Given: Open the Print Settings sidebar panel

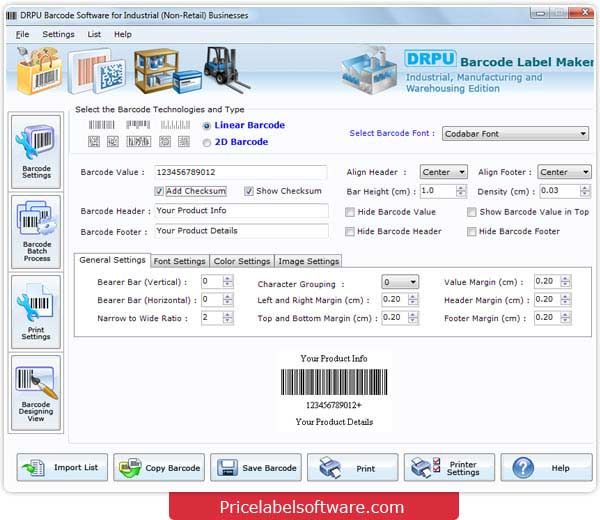Looking at the screenshot, I should (x=36, y=312).
